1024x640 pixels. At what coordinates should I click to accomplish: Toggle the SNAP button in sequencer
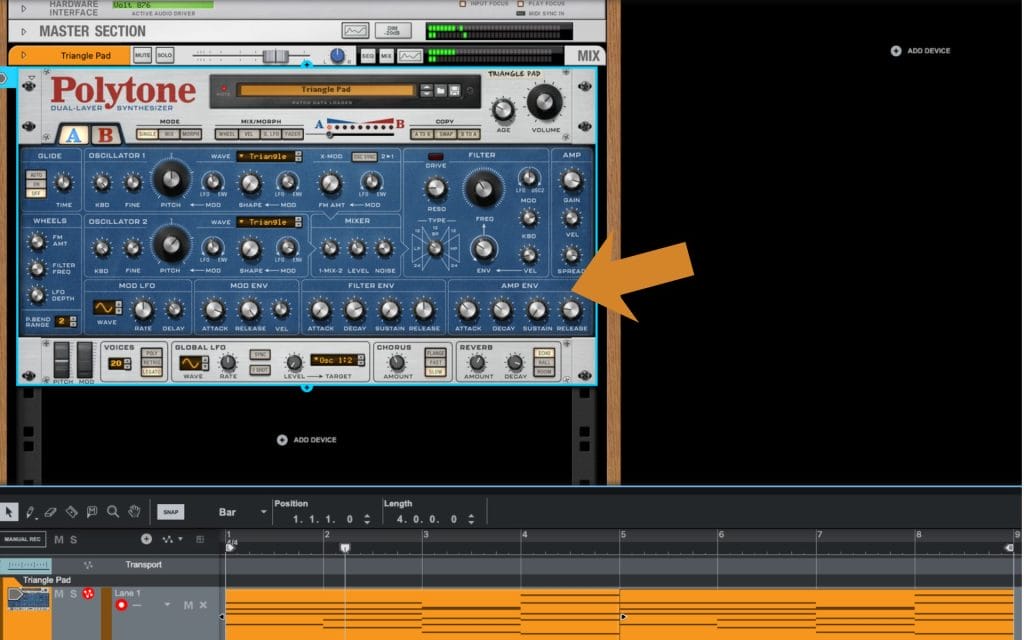coord(170,512)
